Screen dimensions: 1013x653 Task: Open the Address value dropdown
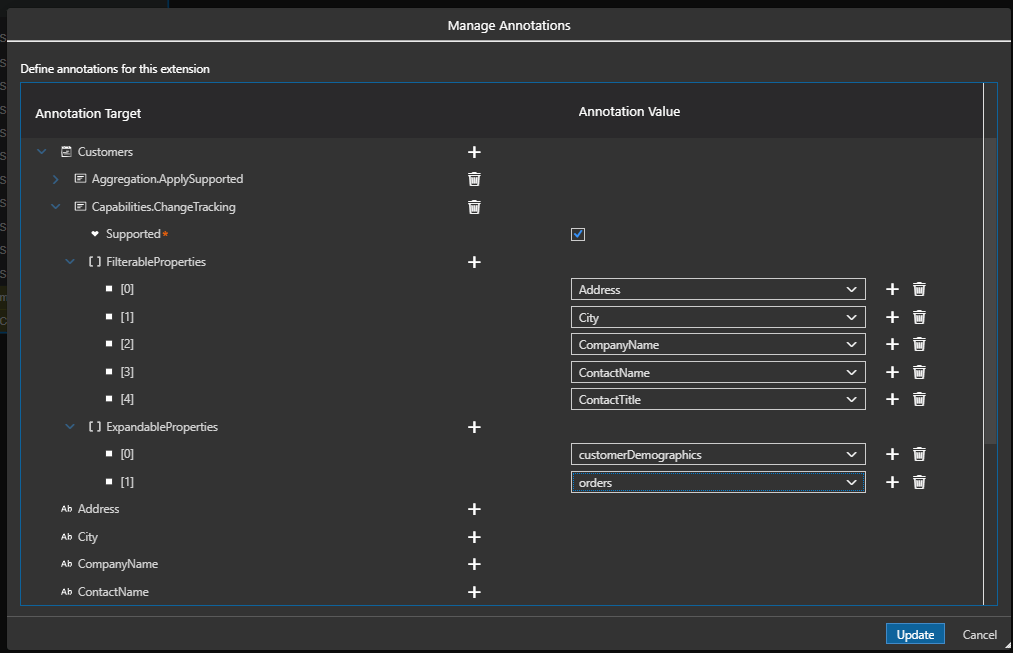point(718,289)
